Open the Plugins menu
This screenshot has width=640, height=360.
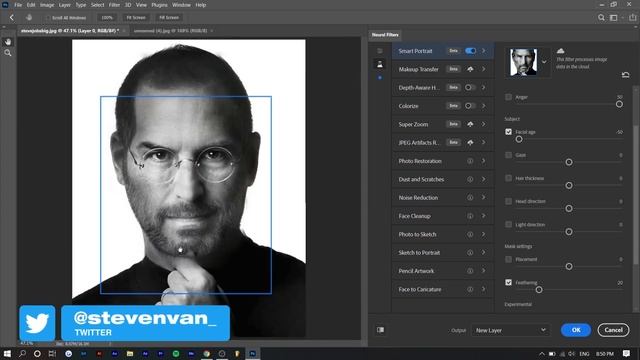[159, 5]
